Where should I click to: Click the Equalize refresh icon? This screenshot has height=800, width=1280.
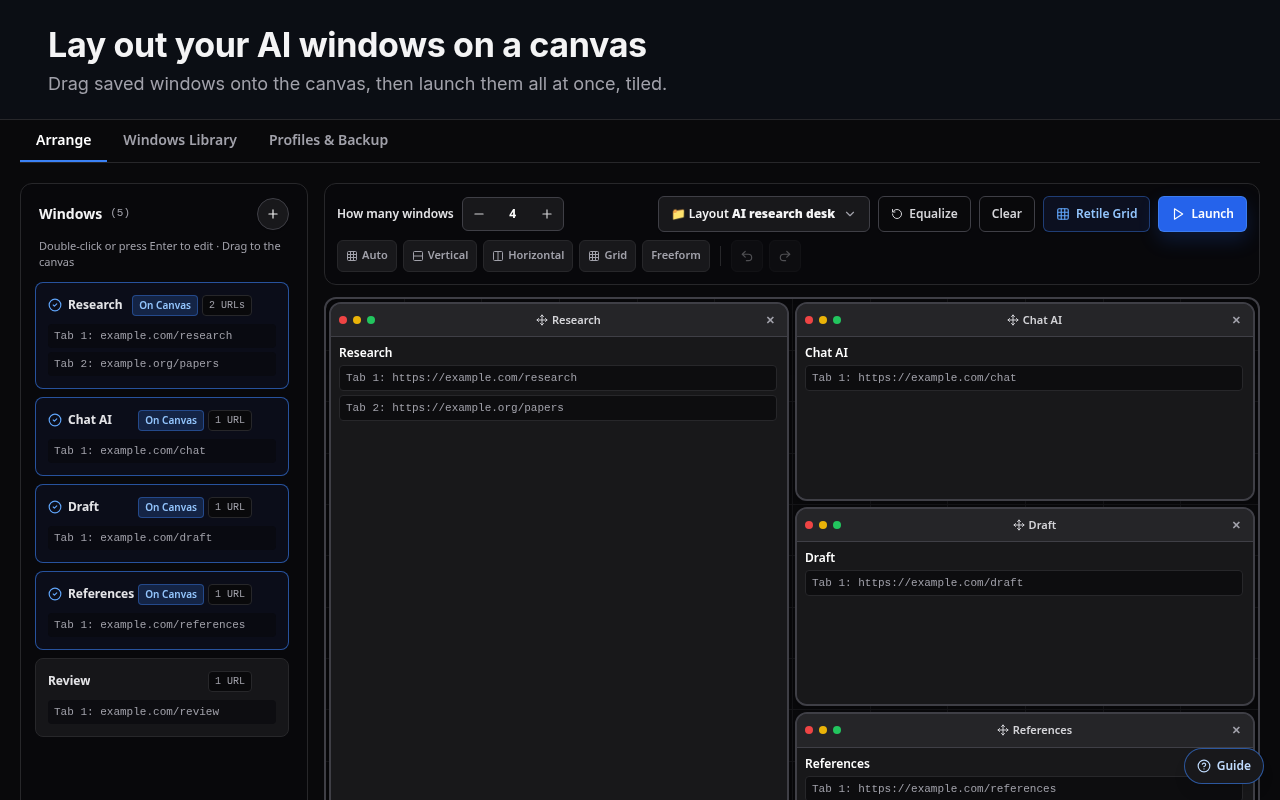click(x=897, y=214)
